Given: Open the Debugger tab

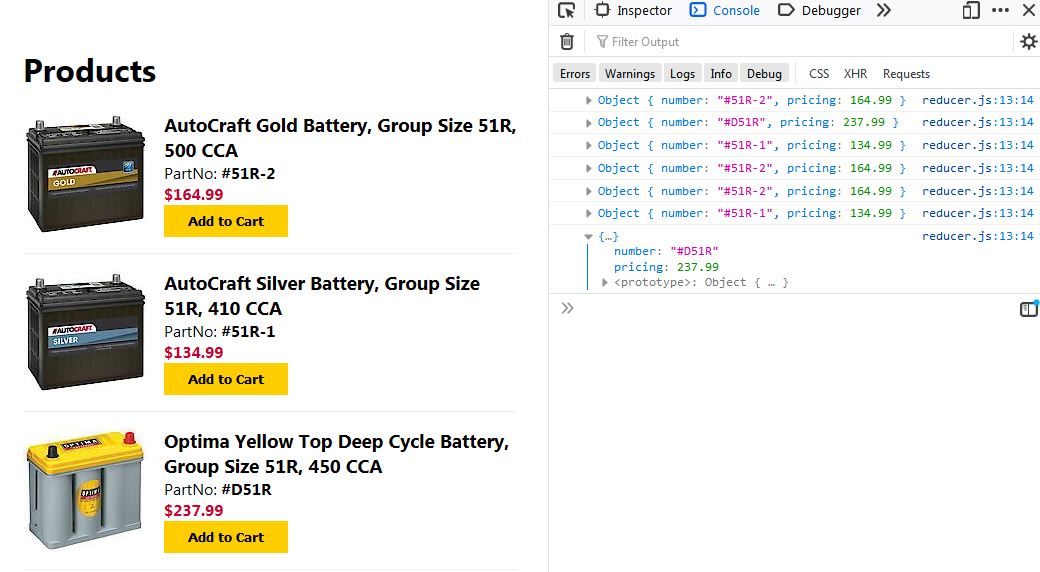Looking at the screenshot, I should coord(820,11).
